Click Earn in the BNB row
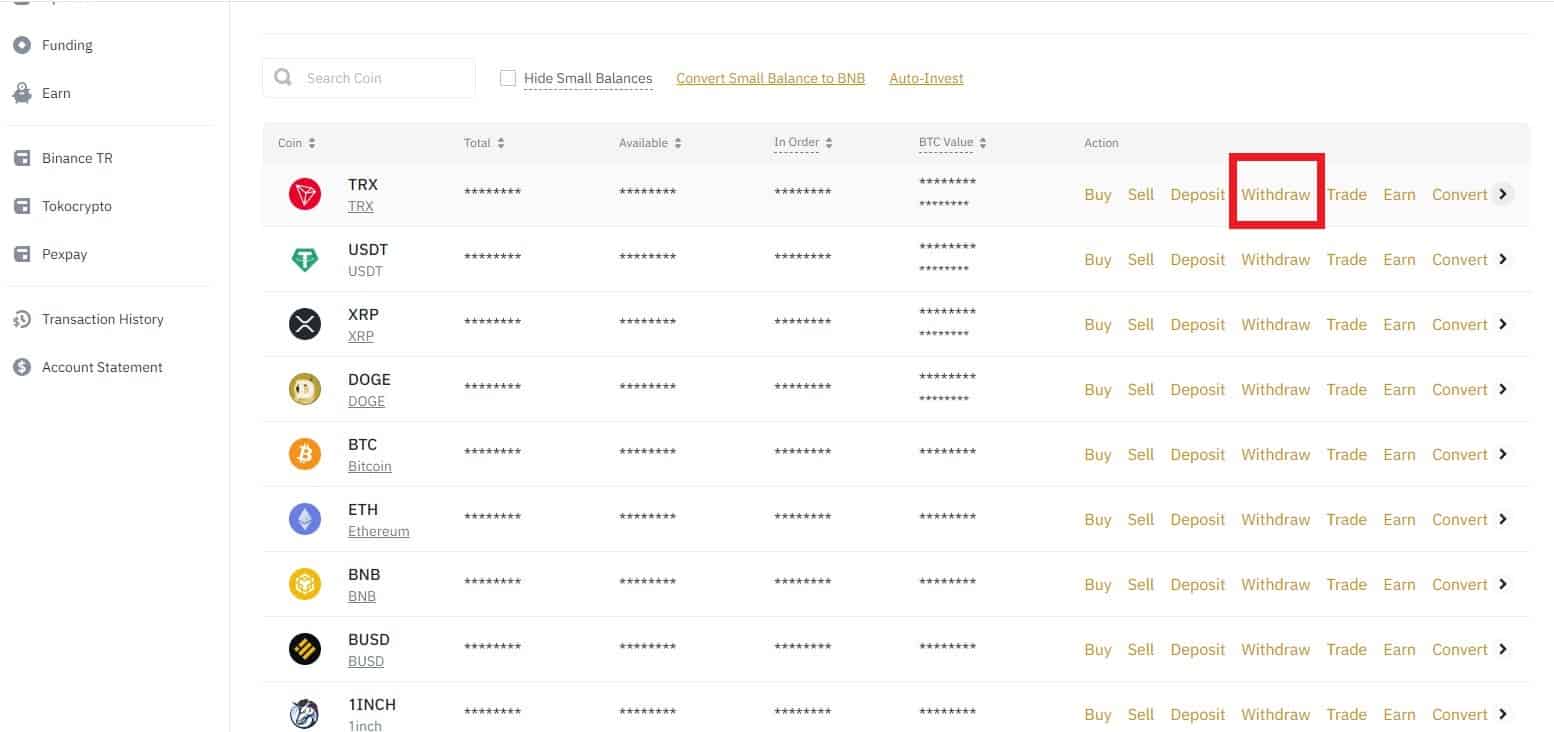This screenshot has width=1554, height=732. coord(1399,584)
